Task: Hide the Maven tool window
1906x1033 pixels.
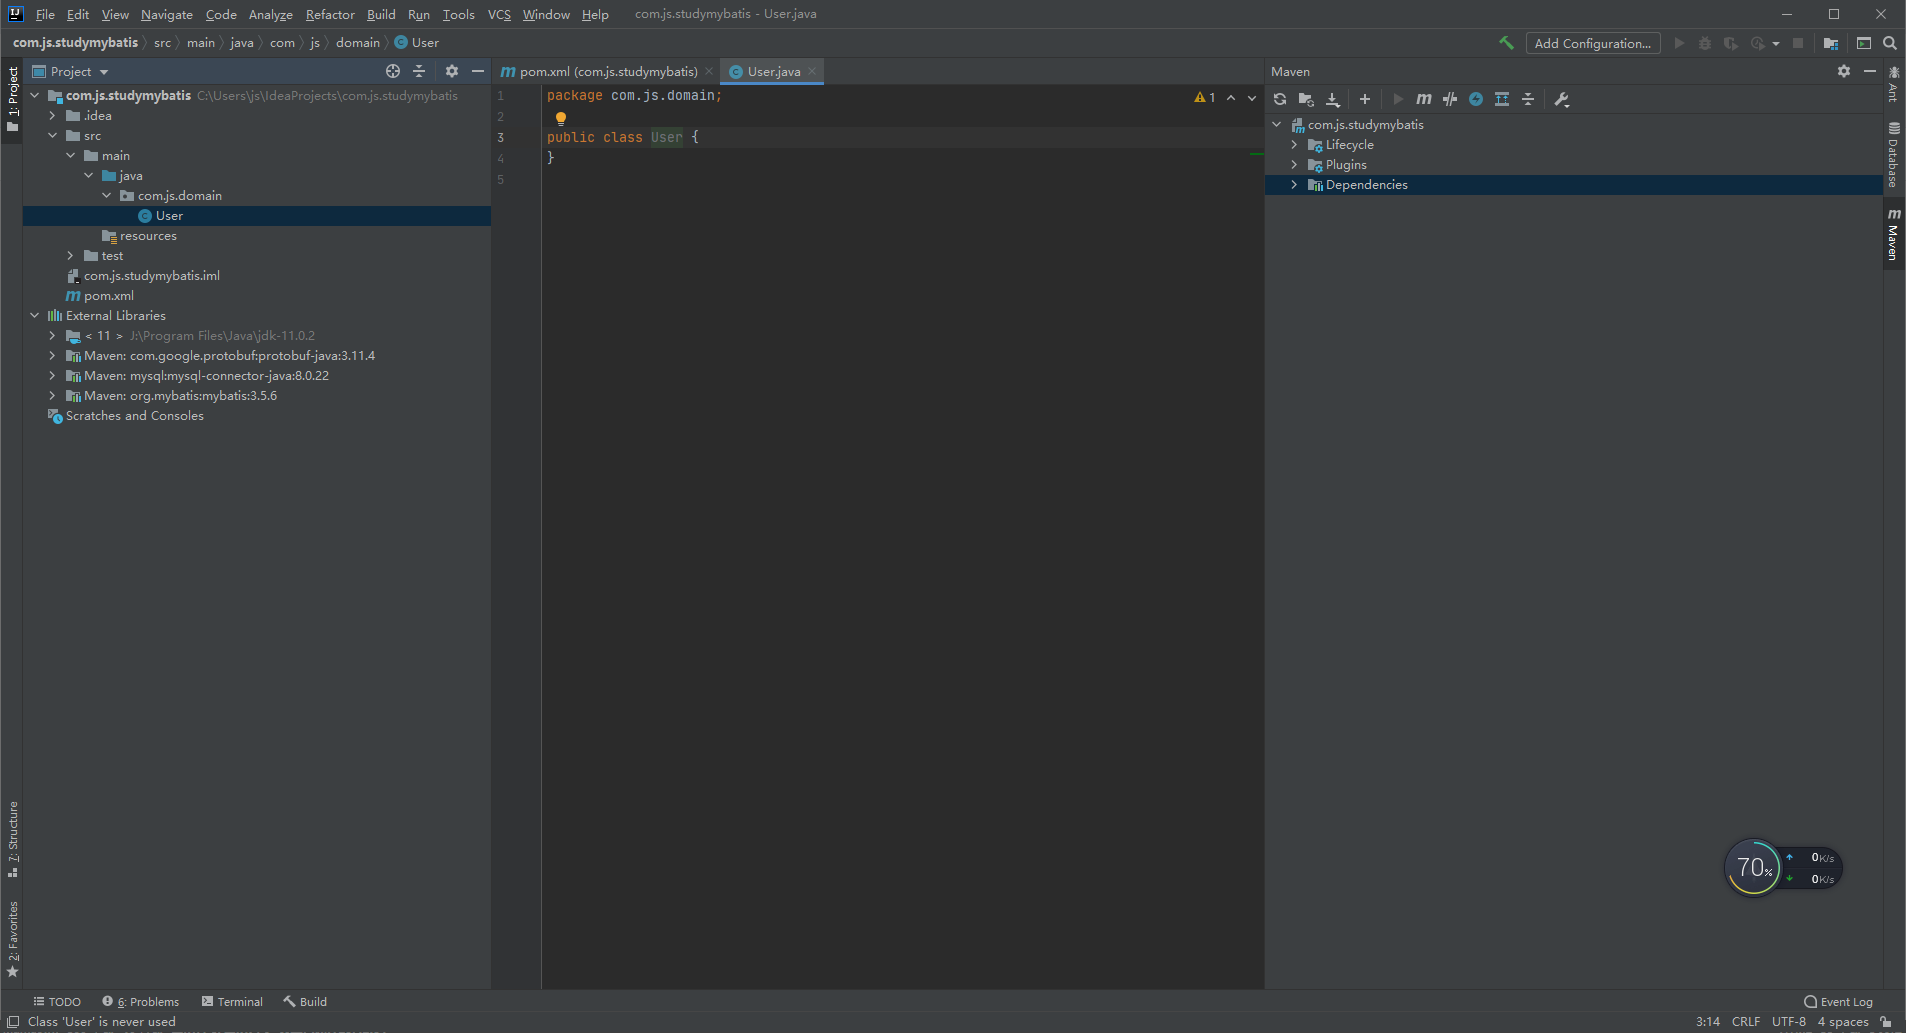Action: point(1870,71)
